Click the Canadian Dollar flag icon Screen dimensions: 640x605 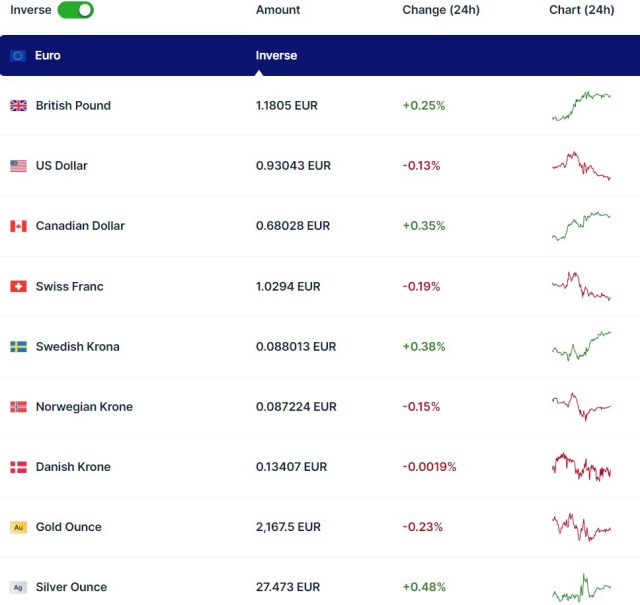[18, 226]
